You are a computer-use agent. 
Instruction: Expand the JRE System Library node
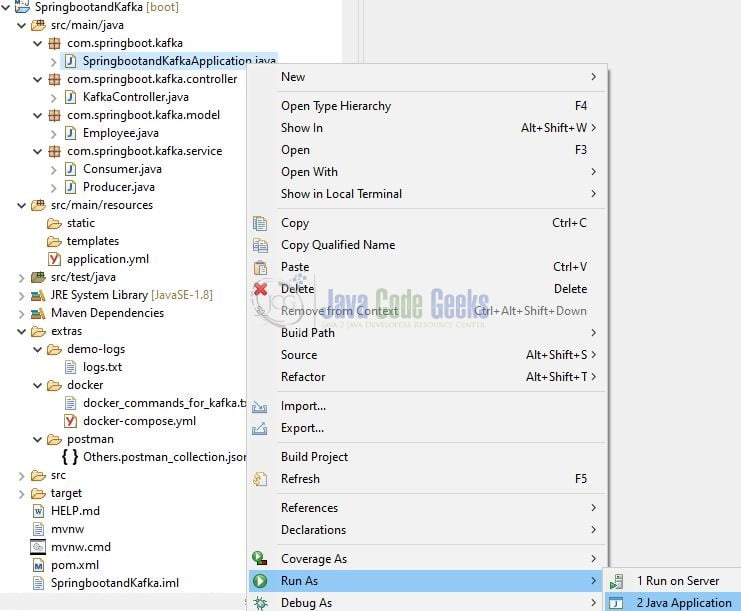[21, 296]
